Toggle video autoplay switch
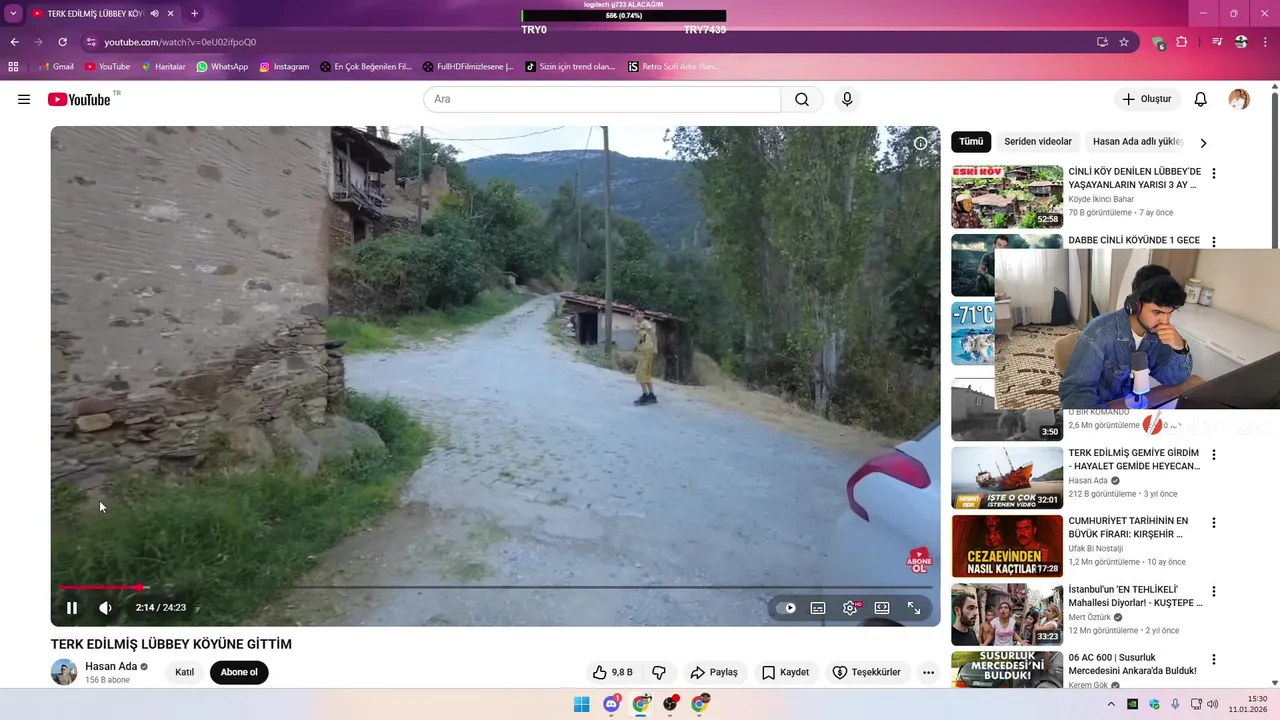Viewport: 1280px width, 720px height. click(787, 608)
